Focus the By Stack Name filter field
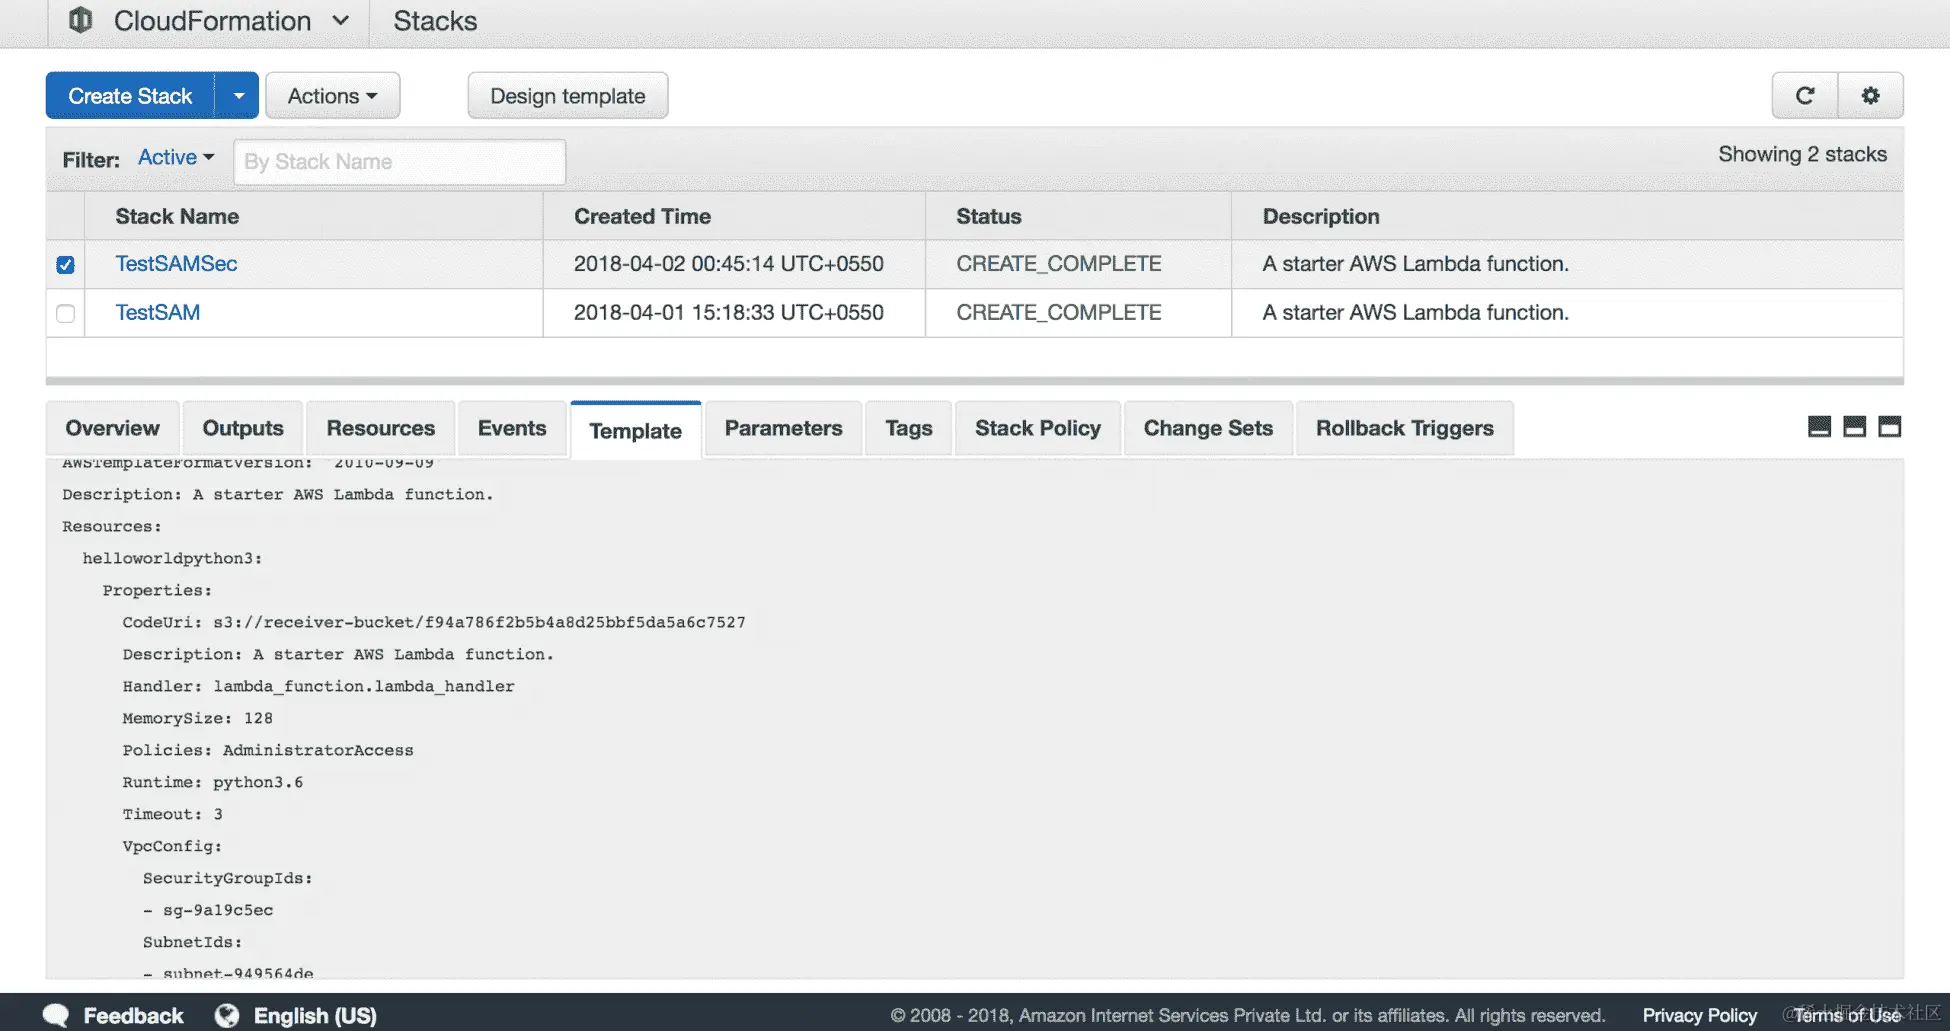 [400, 162]
